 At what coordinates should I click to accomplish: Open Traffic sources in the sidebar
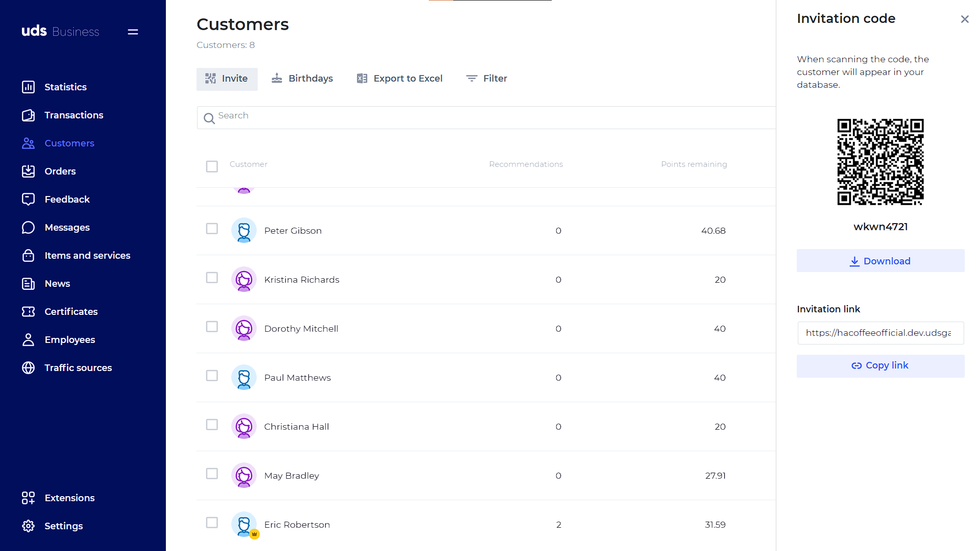pos(78,368)
